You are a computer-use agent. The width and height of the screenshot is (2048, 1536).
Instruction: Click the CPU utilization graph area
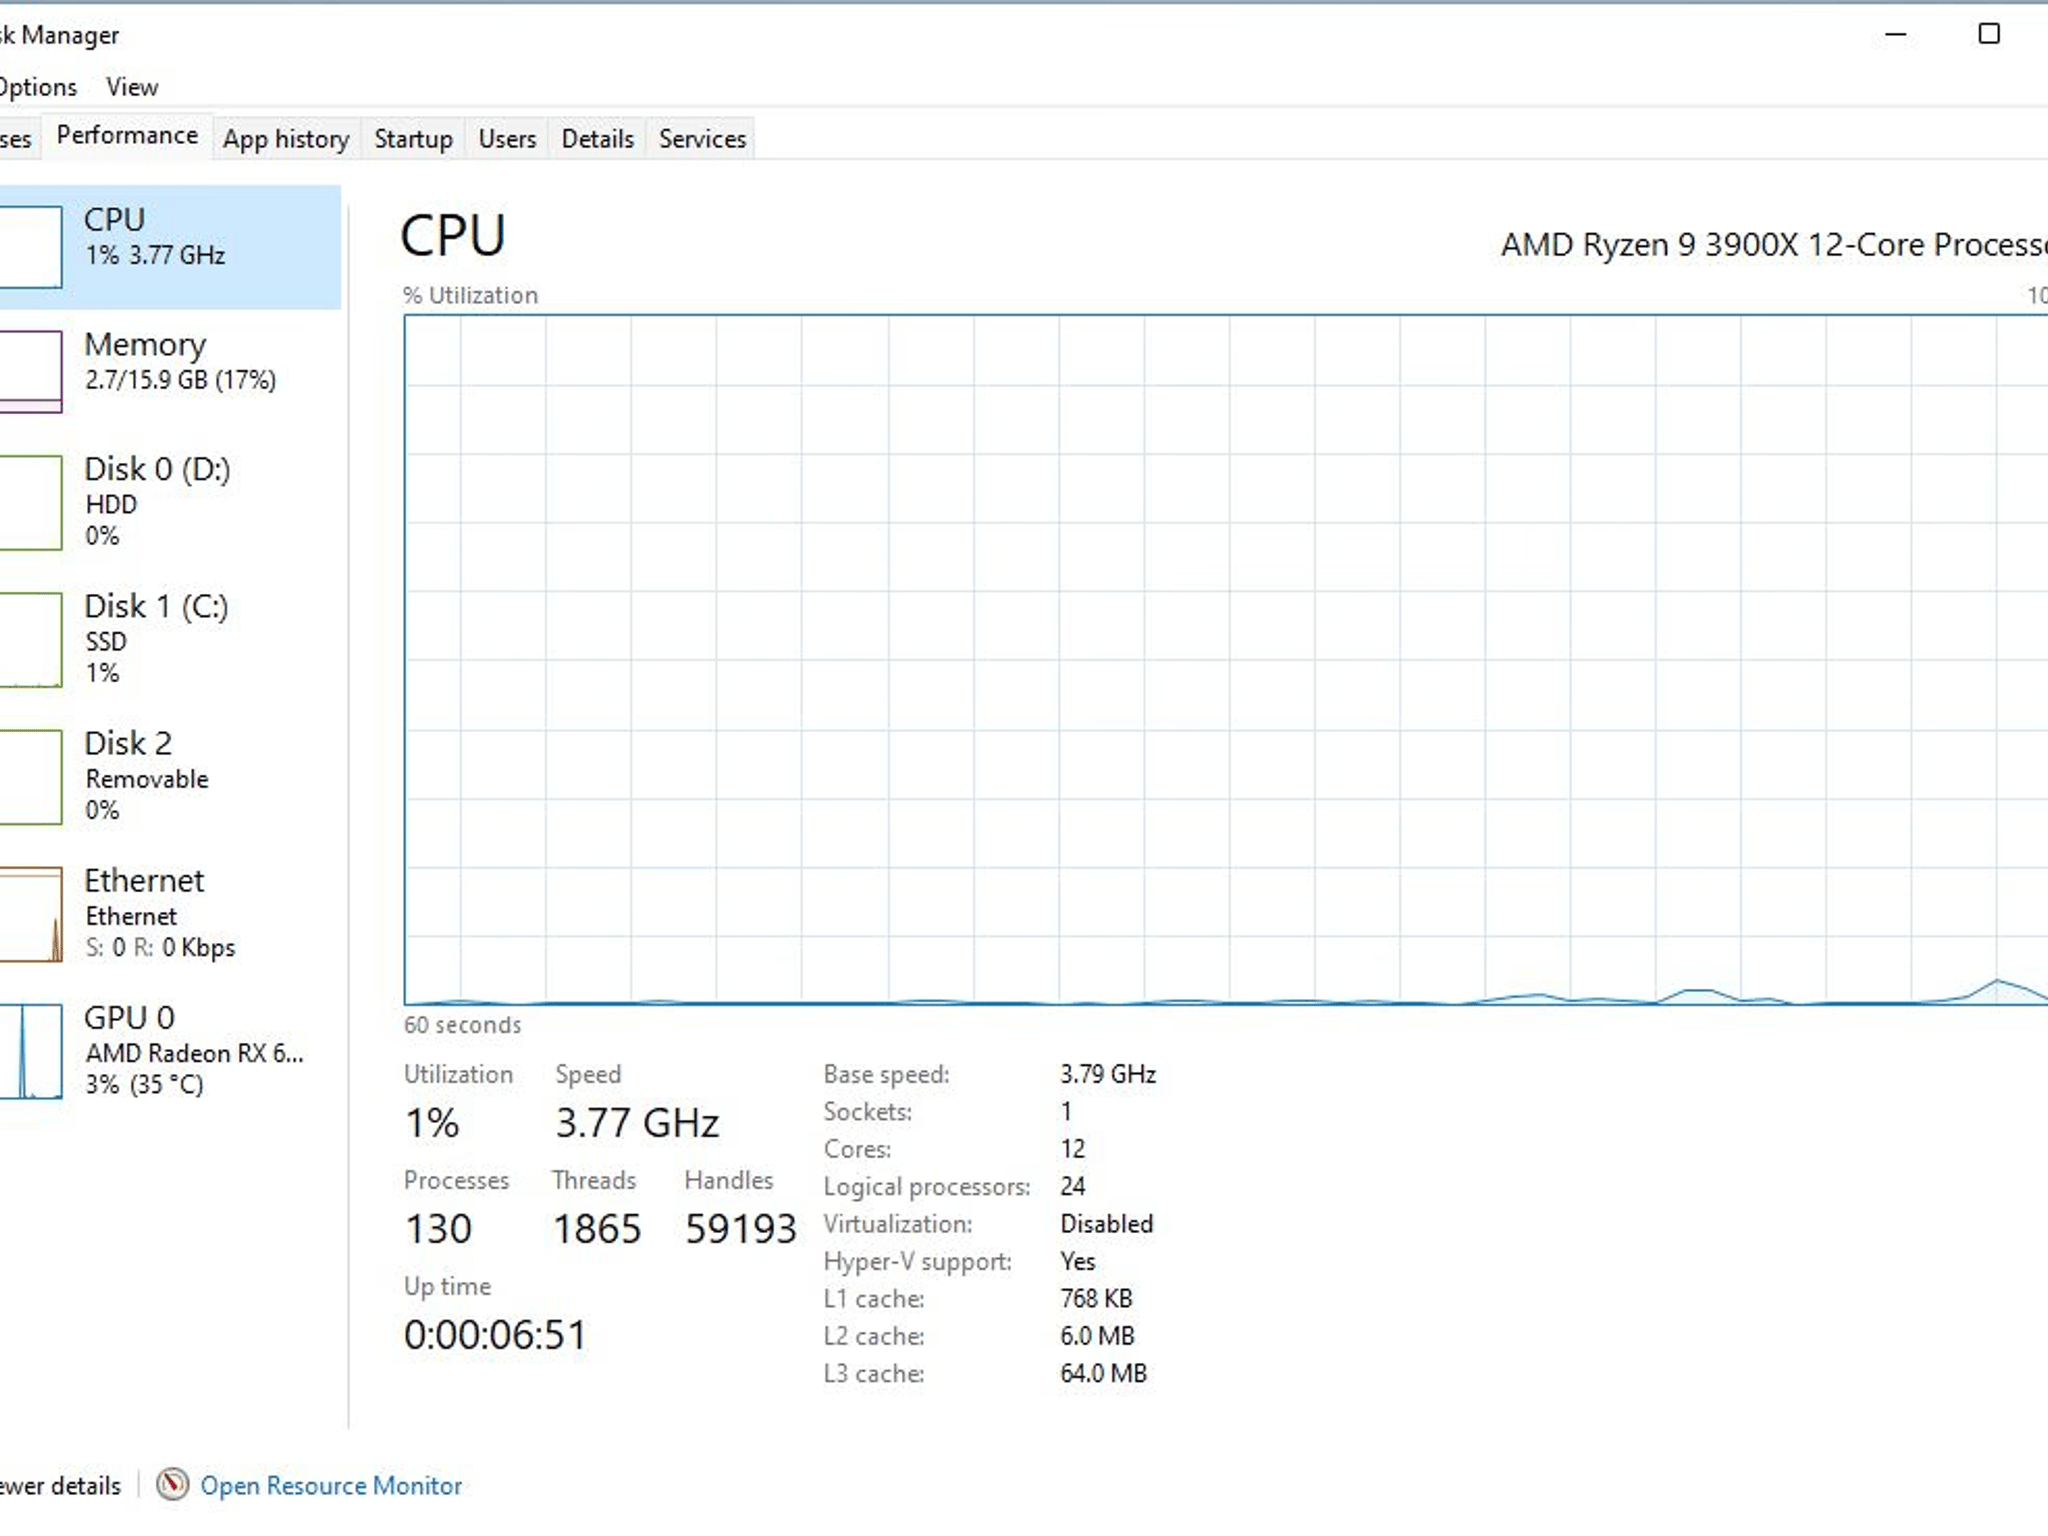tap(1225, 660)
